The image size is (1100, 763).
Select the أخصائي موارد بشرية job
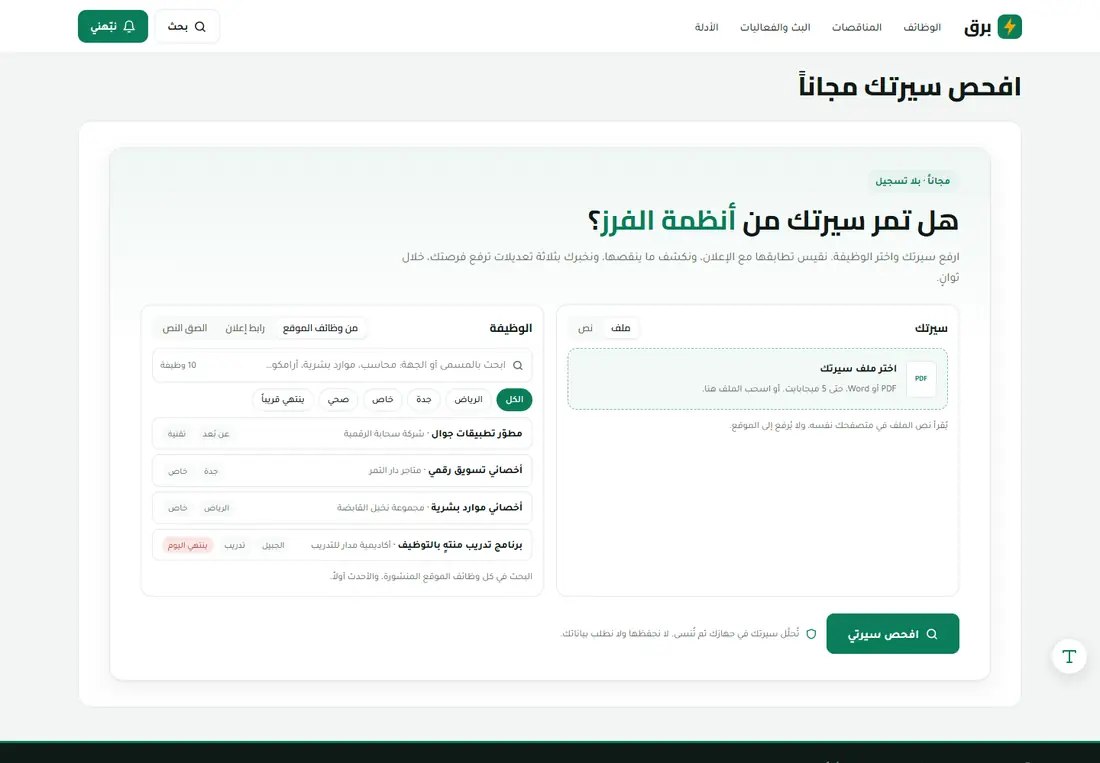coord(342,508)
